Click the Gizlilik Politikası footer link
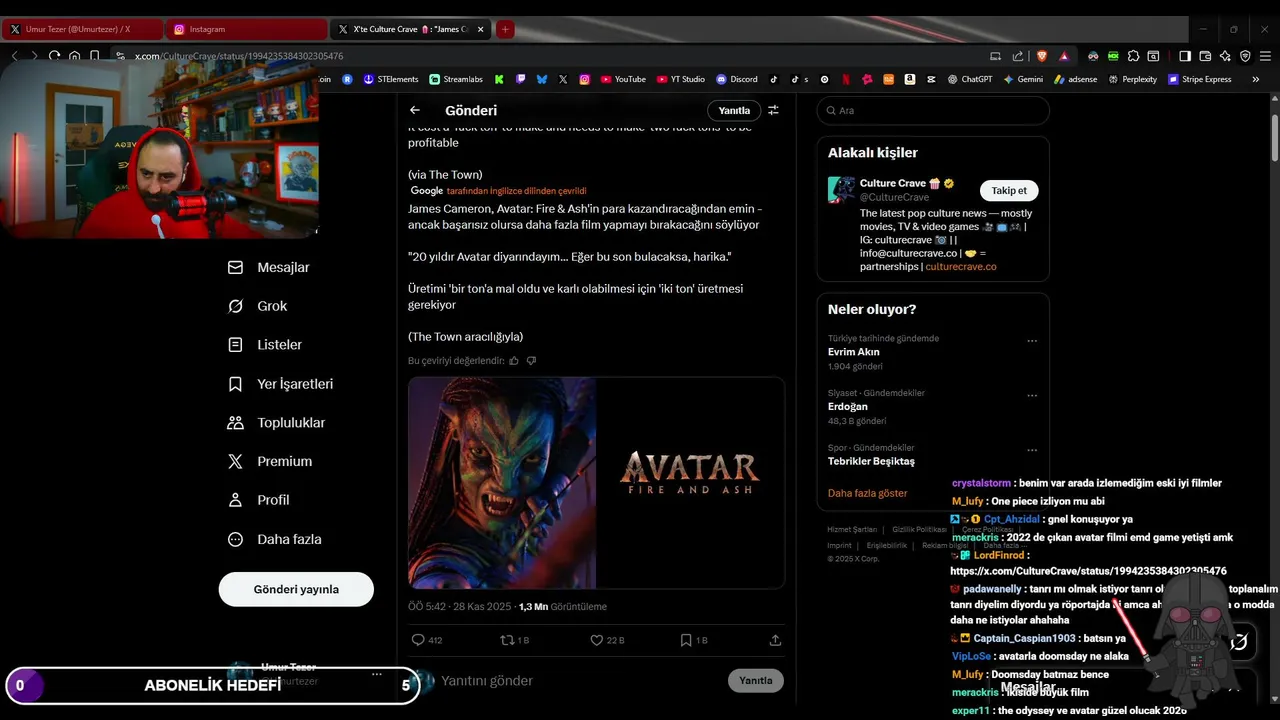This screenshot has width=1280, height=720. tap(919, 529)
